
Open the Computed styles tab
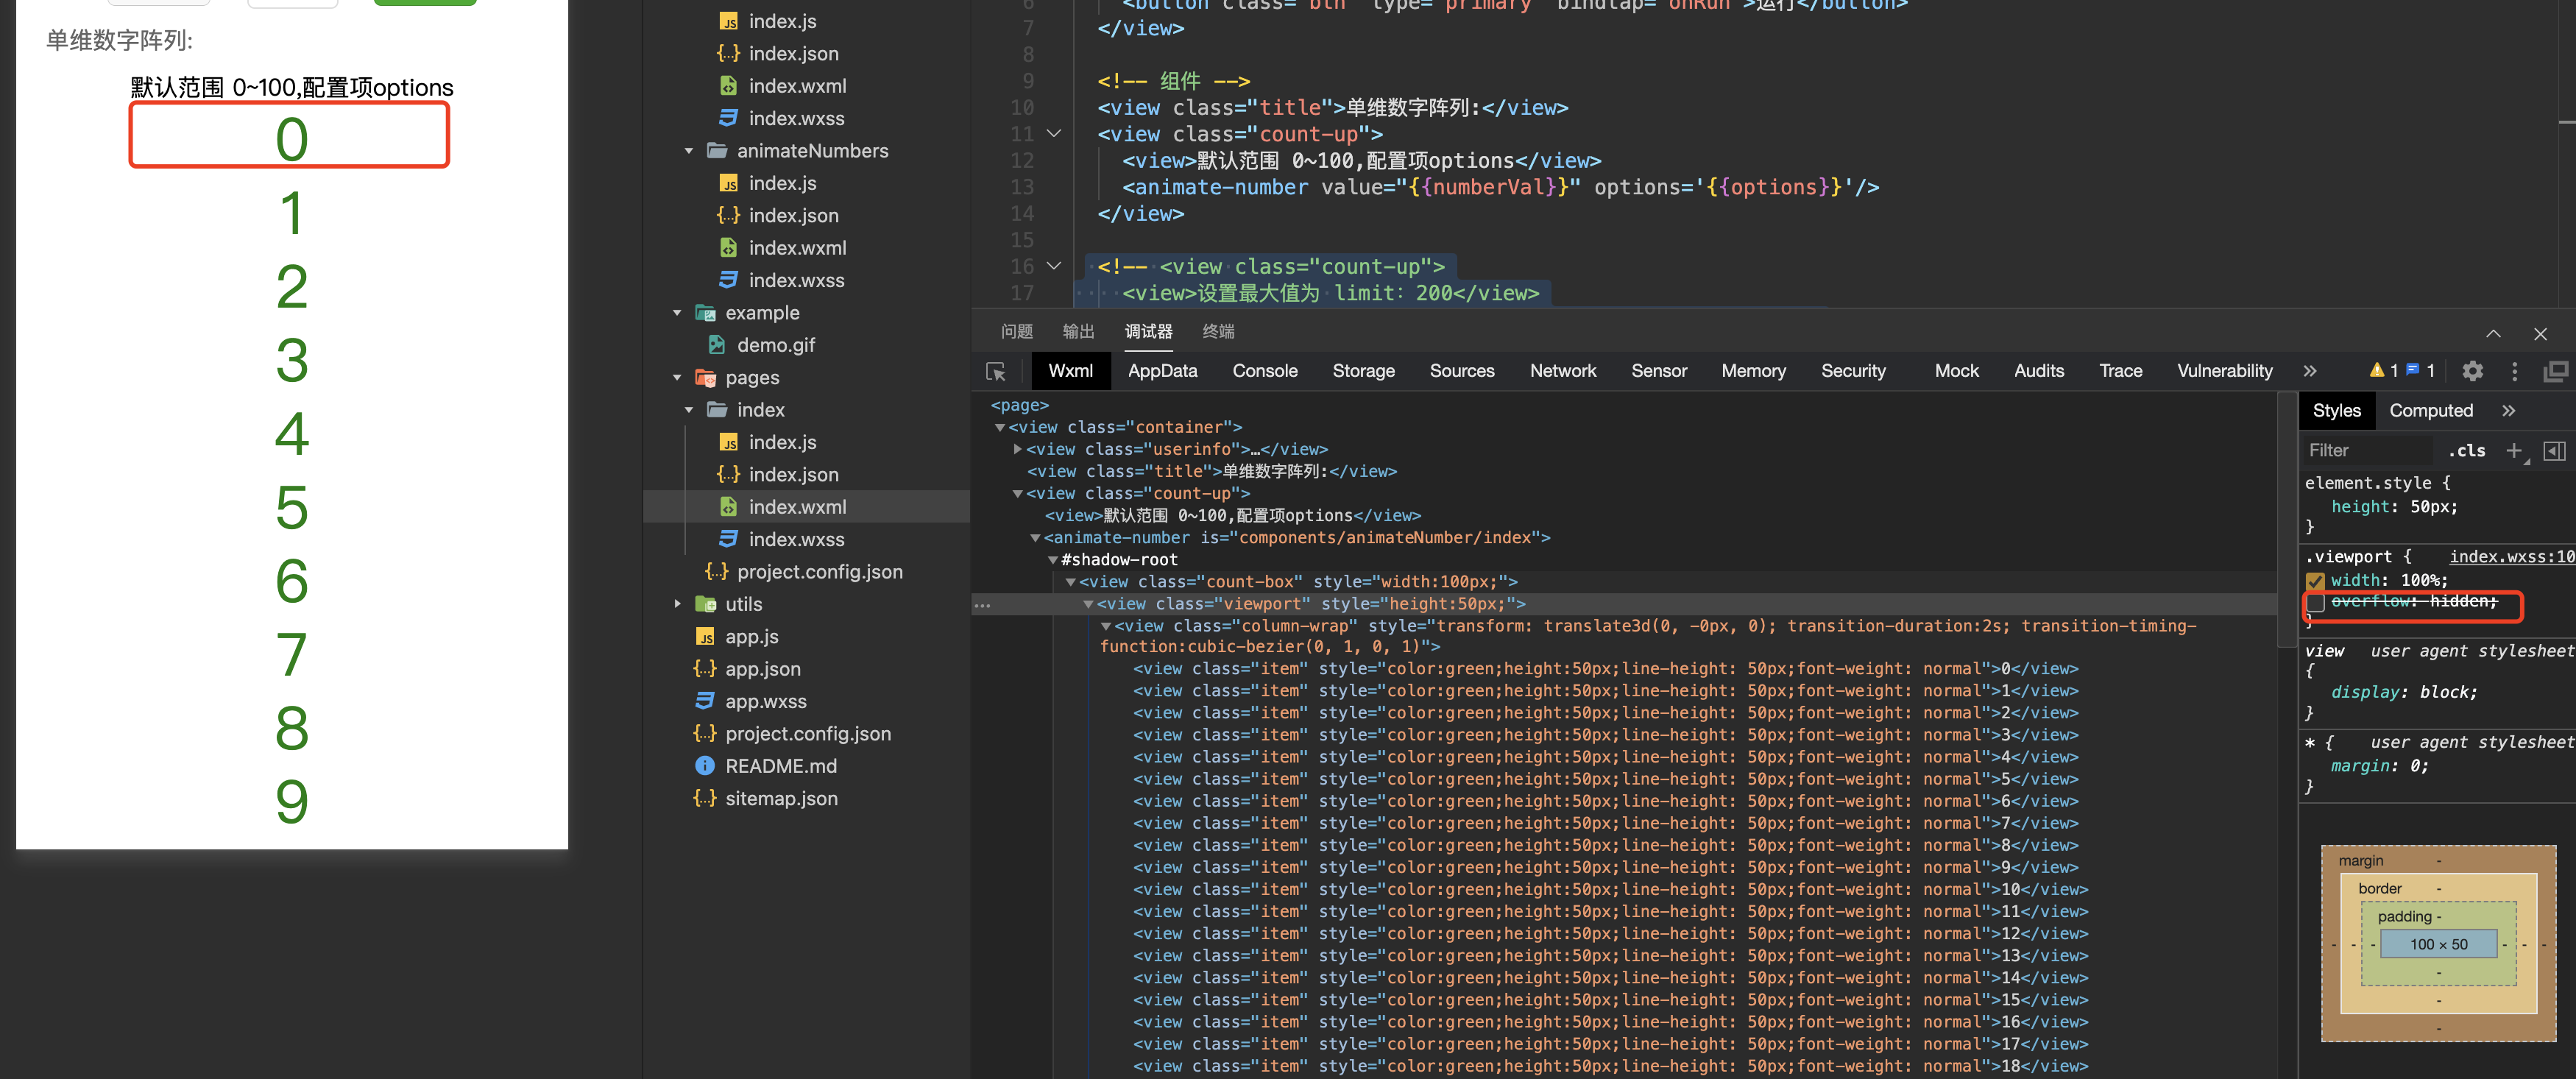[x=2430, y=411]
